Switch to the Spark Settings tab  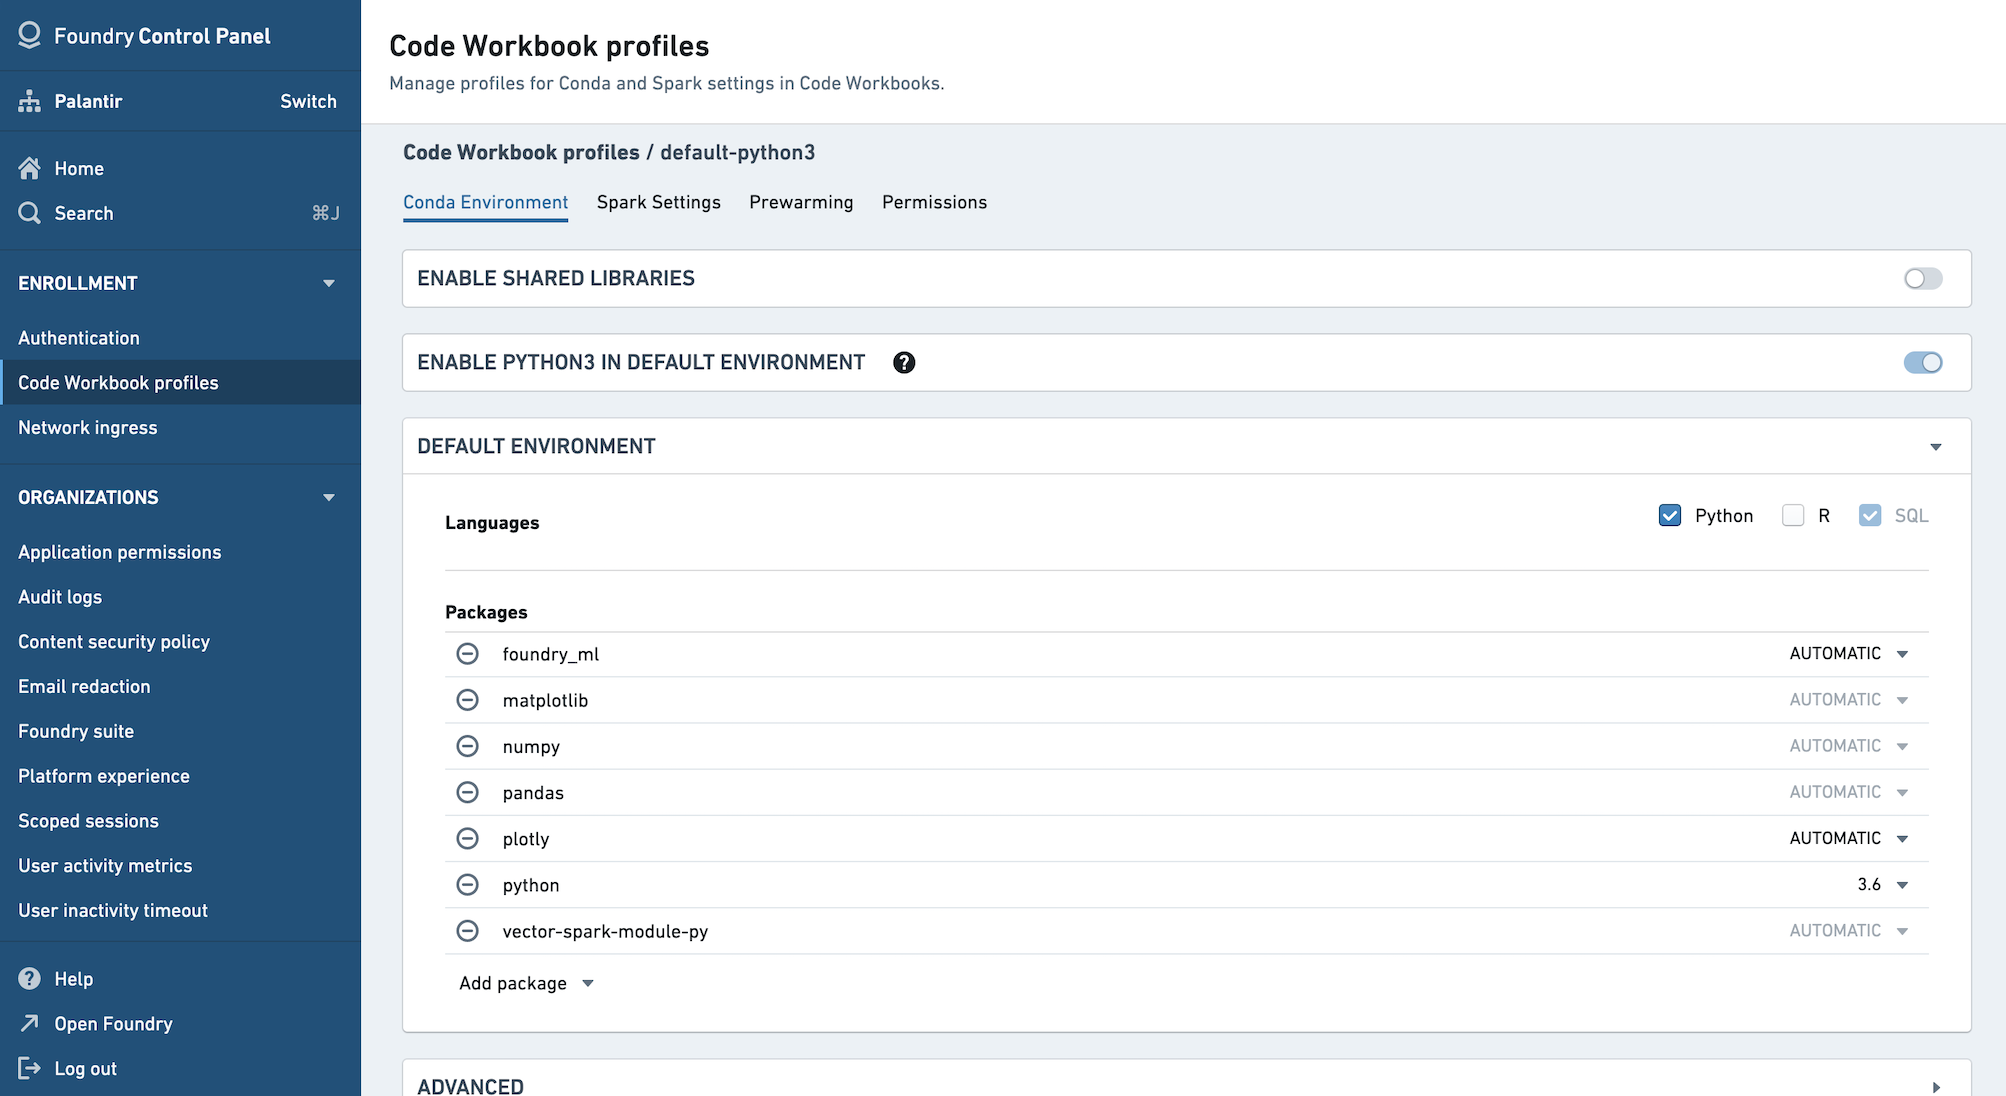(659, 202)
